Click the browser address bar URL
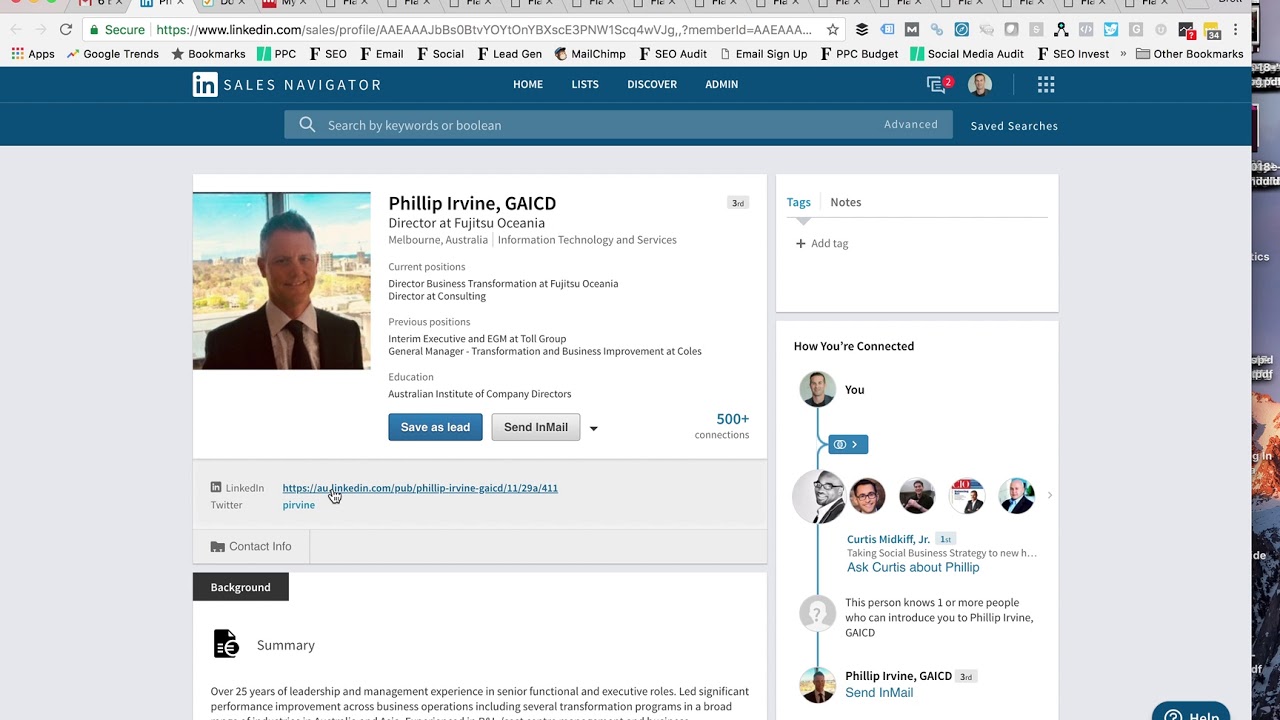 click(x=485, y=30)
